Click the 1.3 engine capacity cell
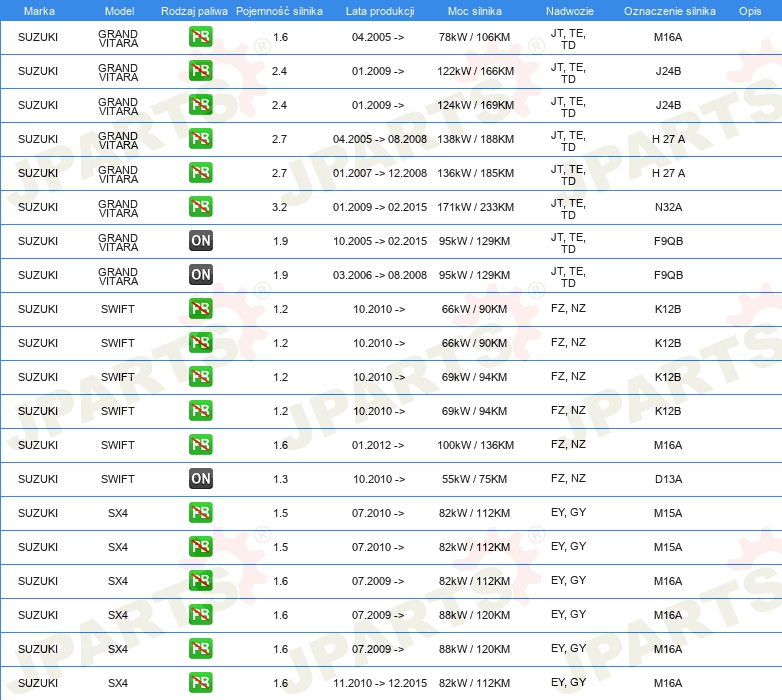This screenshot has height=700, width=782. [280, 479]
